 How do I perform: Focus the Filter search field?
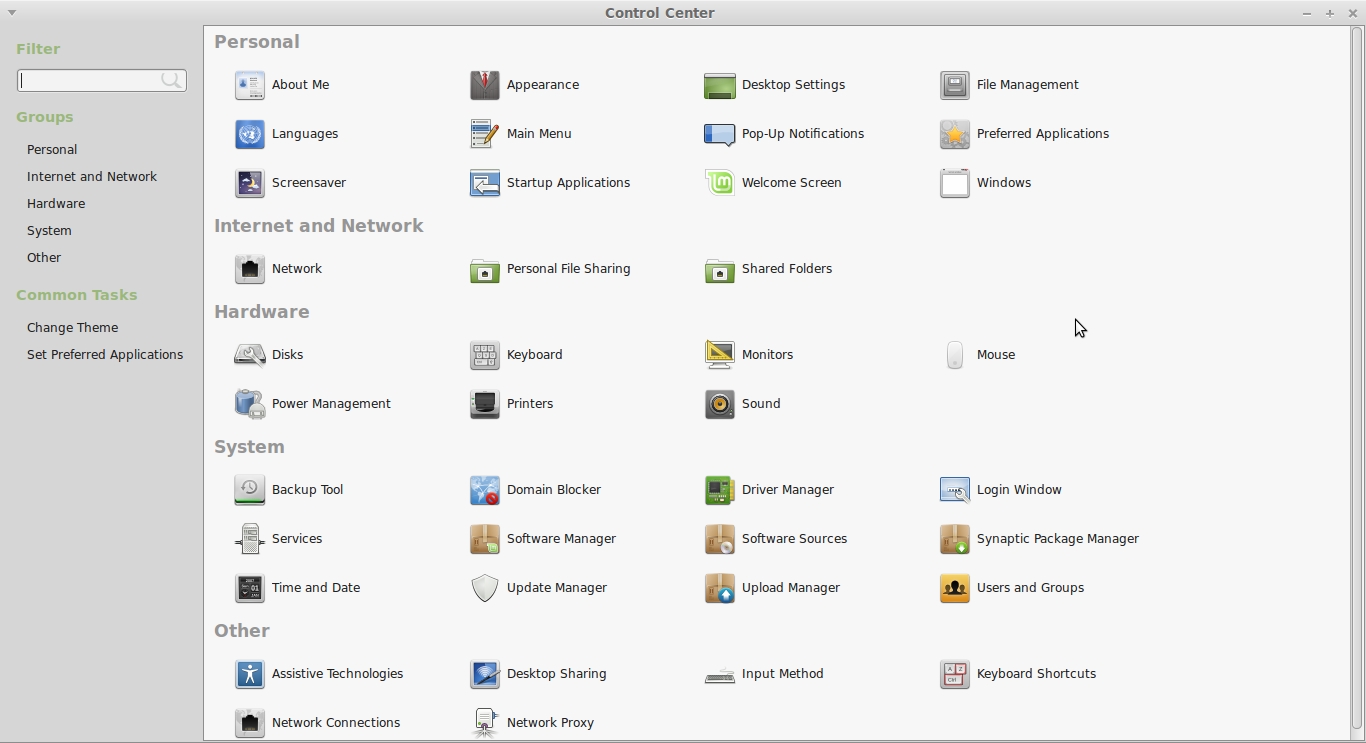pyautogui.click(x=101, y=80)
